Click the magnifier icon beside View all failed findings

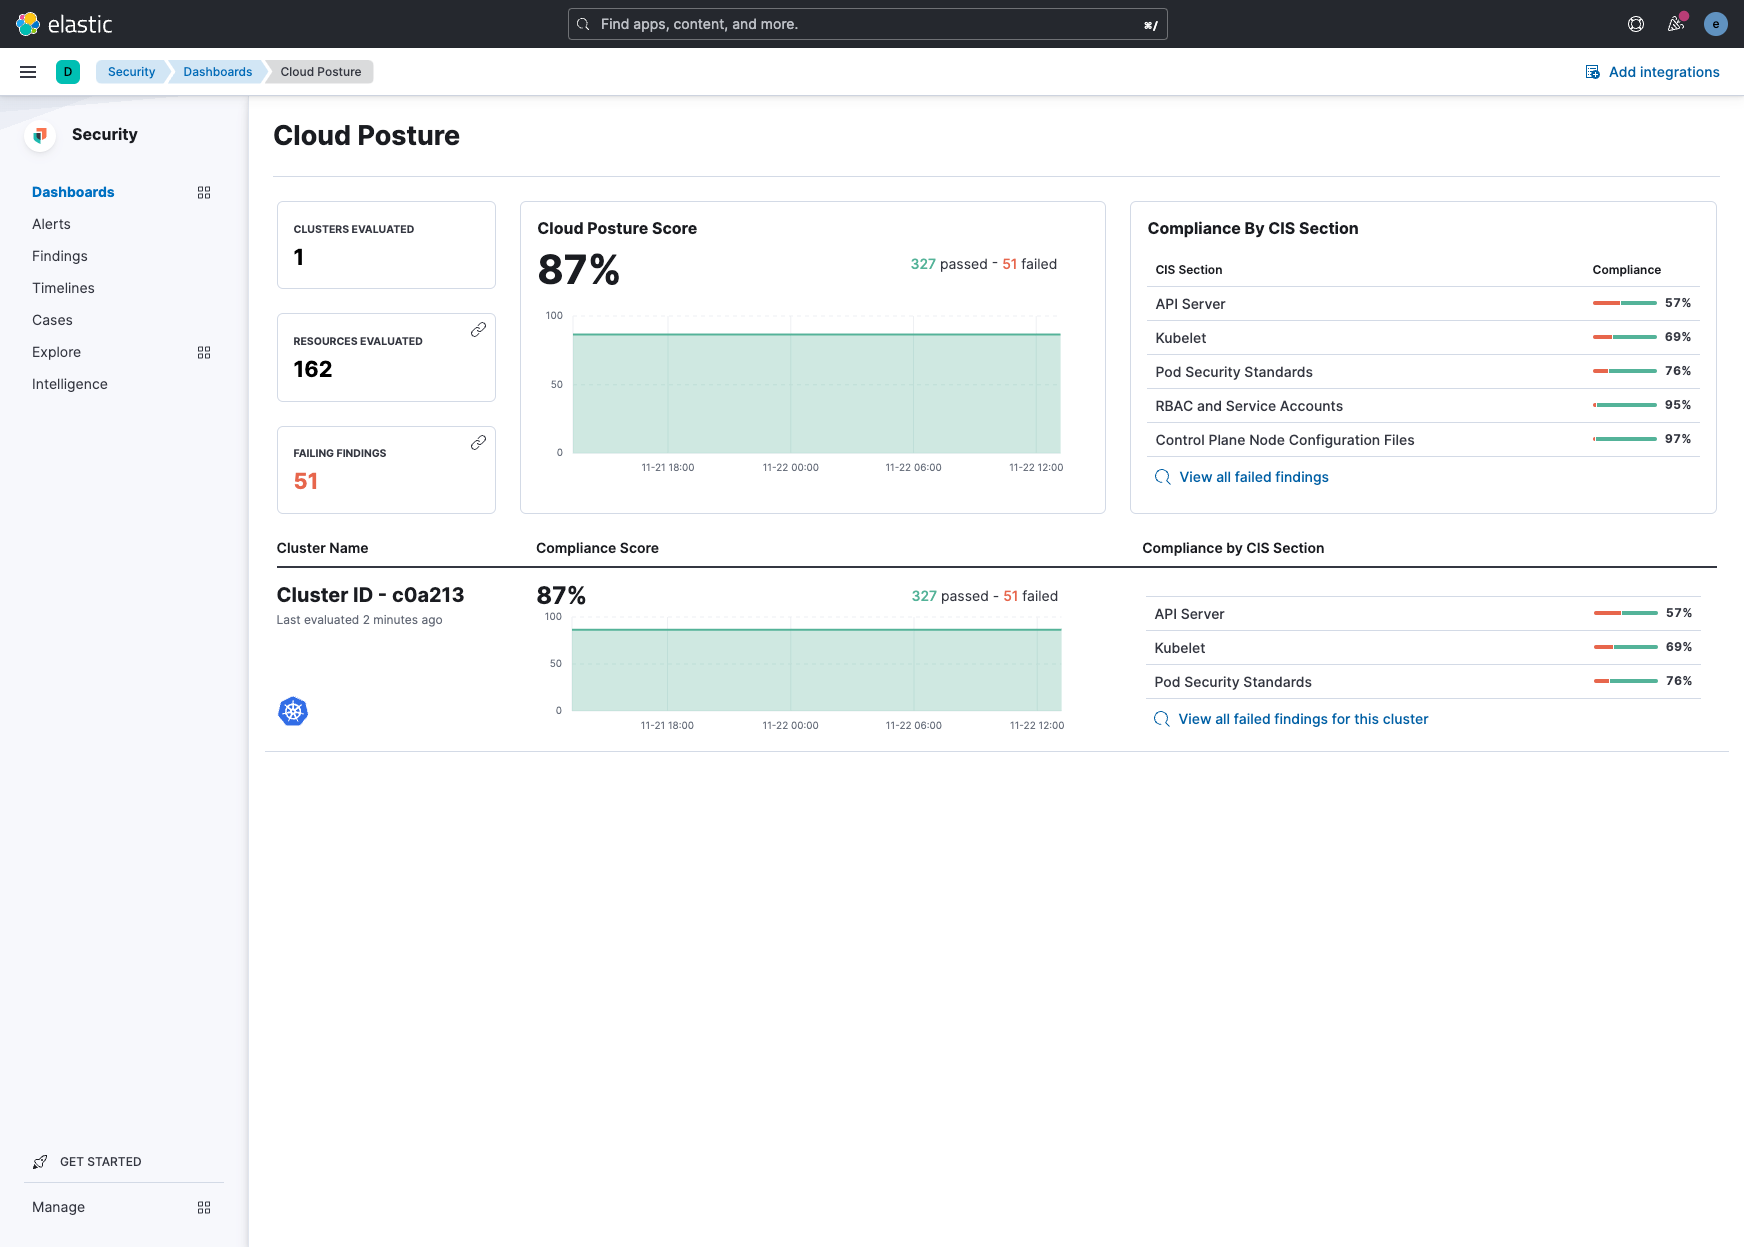[x=1162, y=477]
